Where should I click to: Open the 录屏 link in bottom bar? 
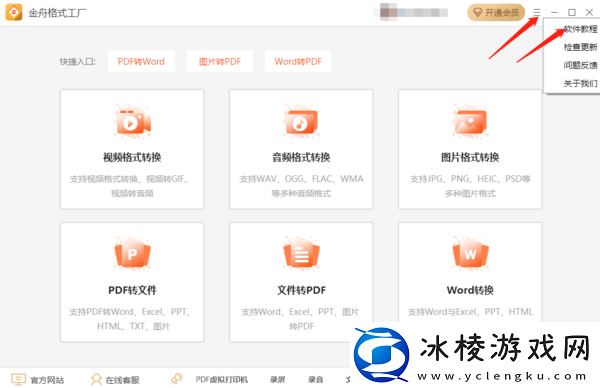(277, 380)
